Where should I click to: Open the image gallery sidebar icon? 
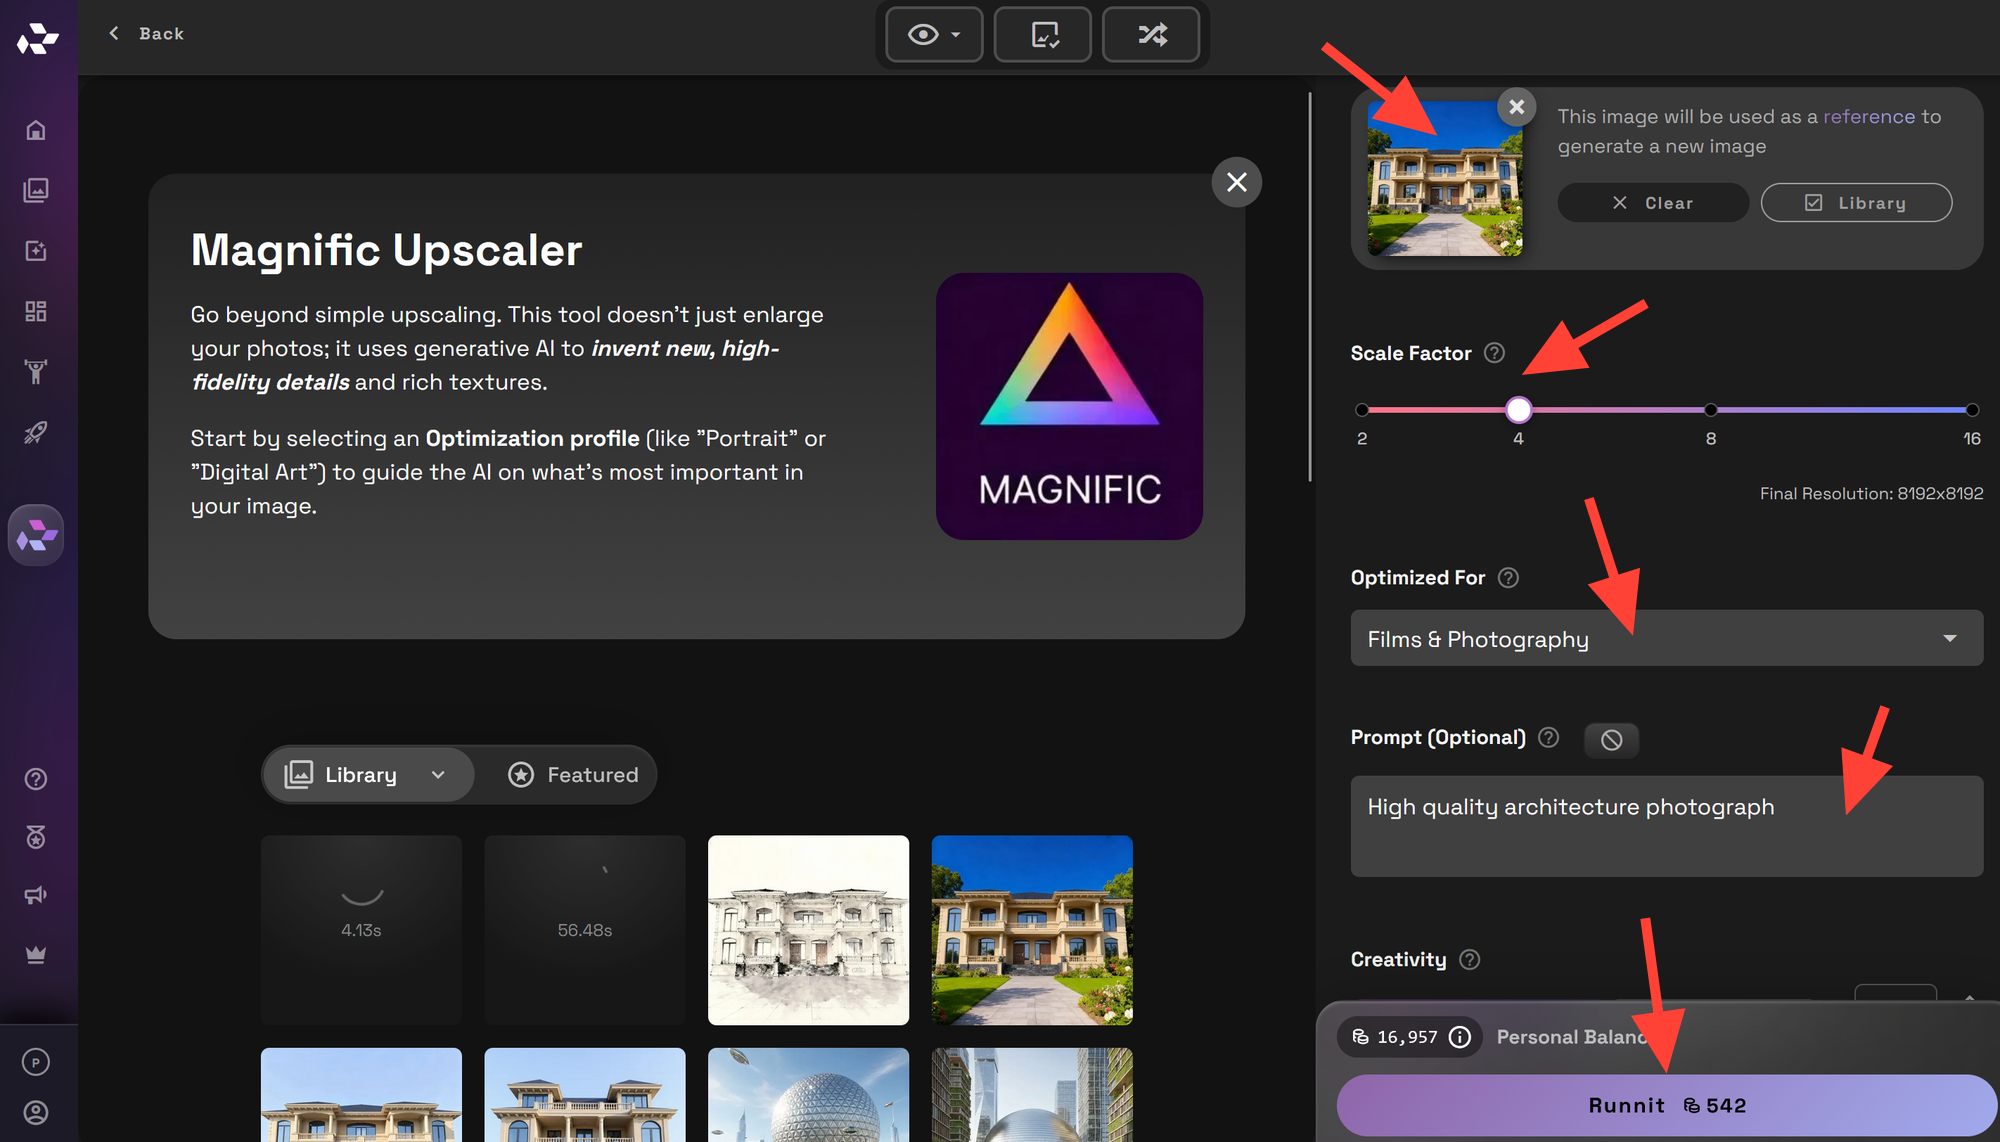coord(36,190)
